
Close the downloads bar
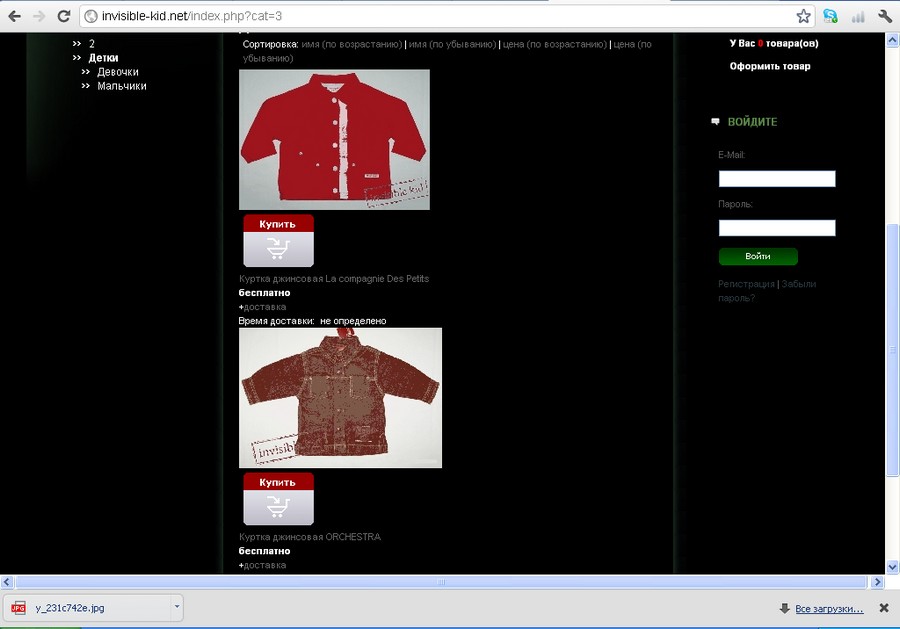click(884, 608)
